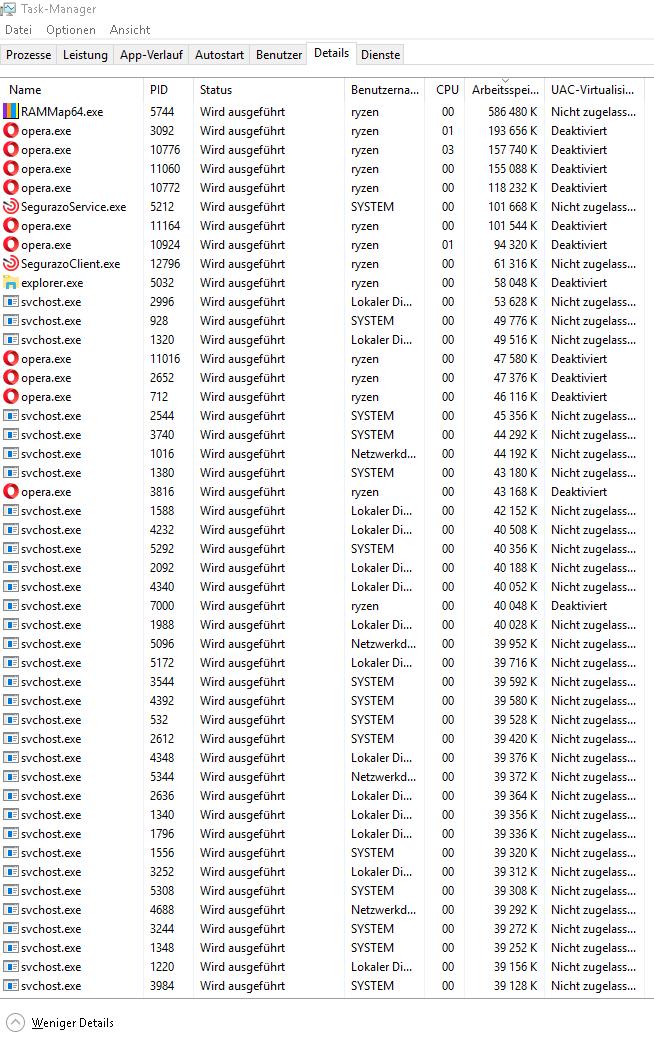Viewport: 654px width, 1046px height.
Task: Collapse view with Weniger Details arrow icon
Action: [15, 1023]
